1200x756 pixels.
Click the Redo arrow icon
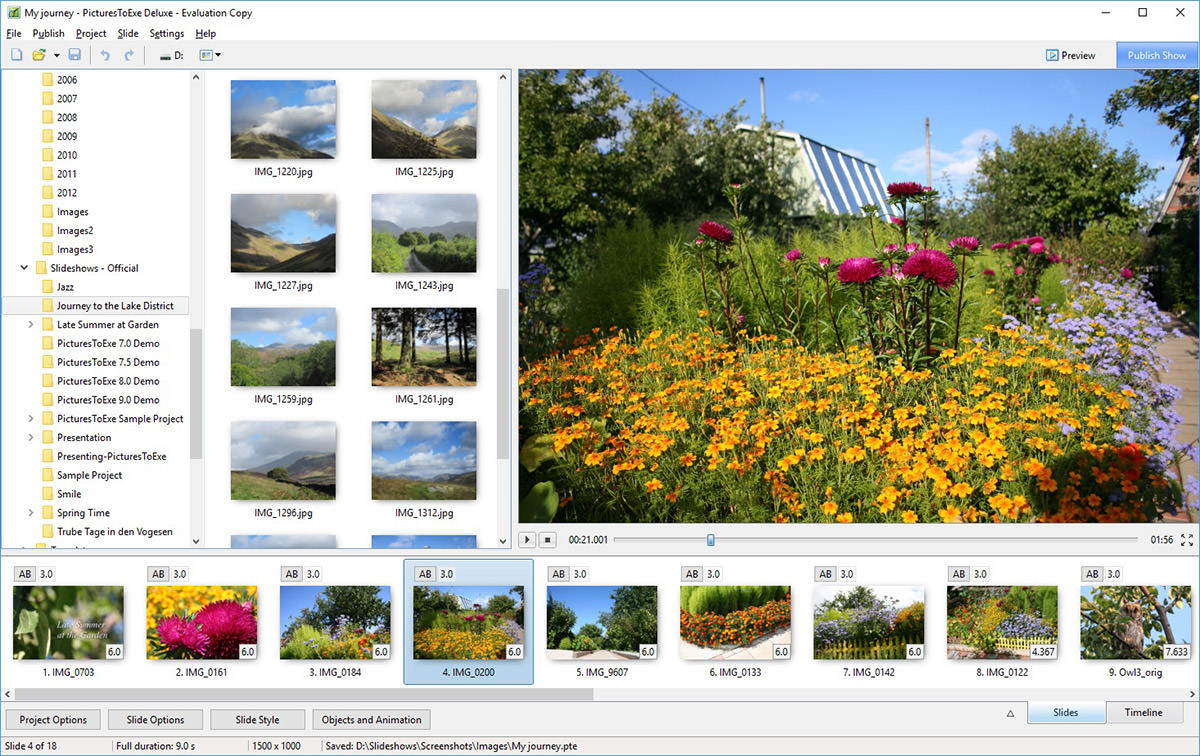128,55
